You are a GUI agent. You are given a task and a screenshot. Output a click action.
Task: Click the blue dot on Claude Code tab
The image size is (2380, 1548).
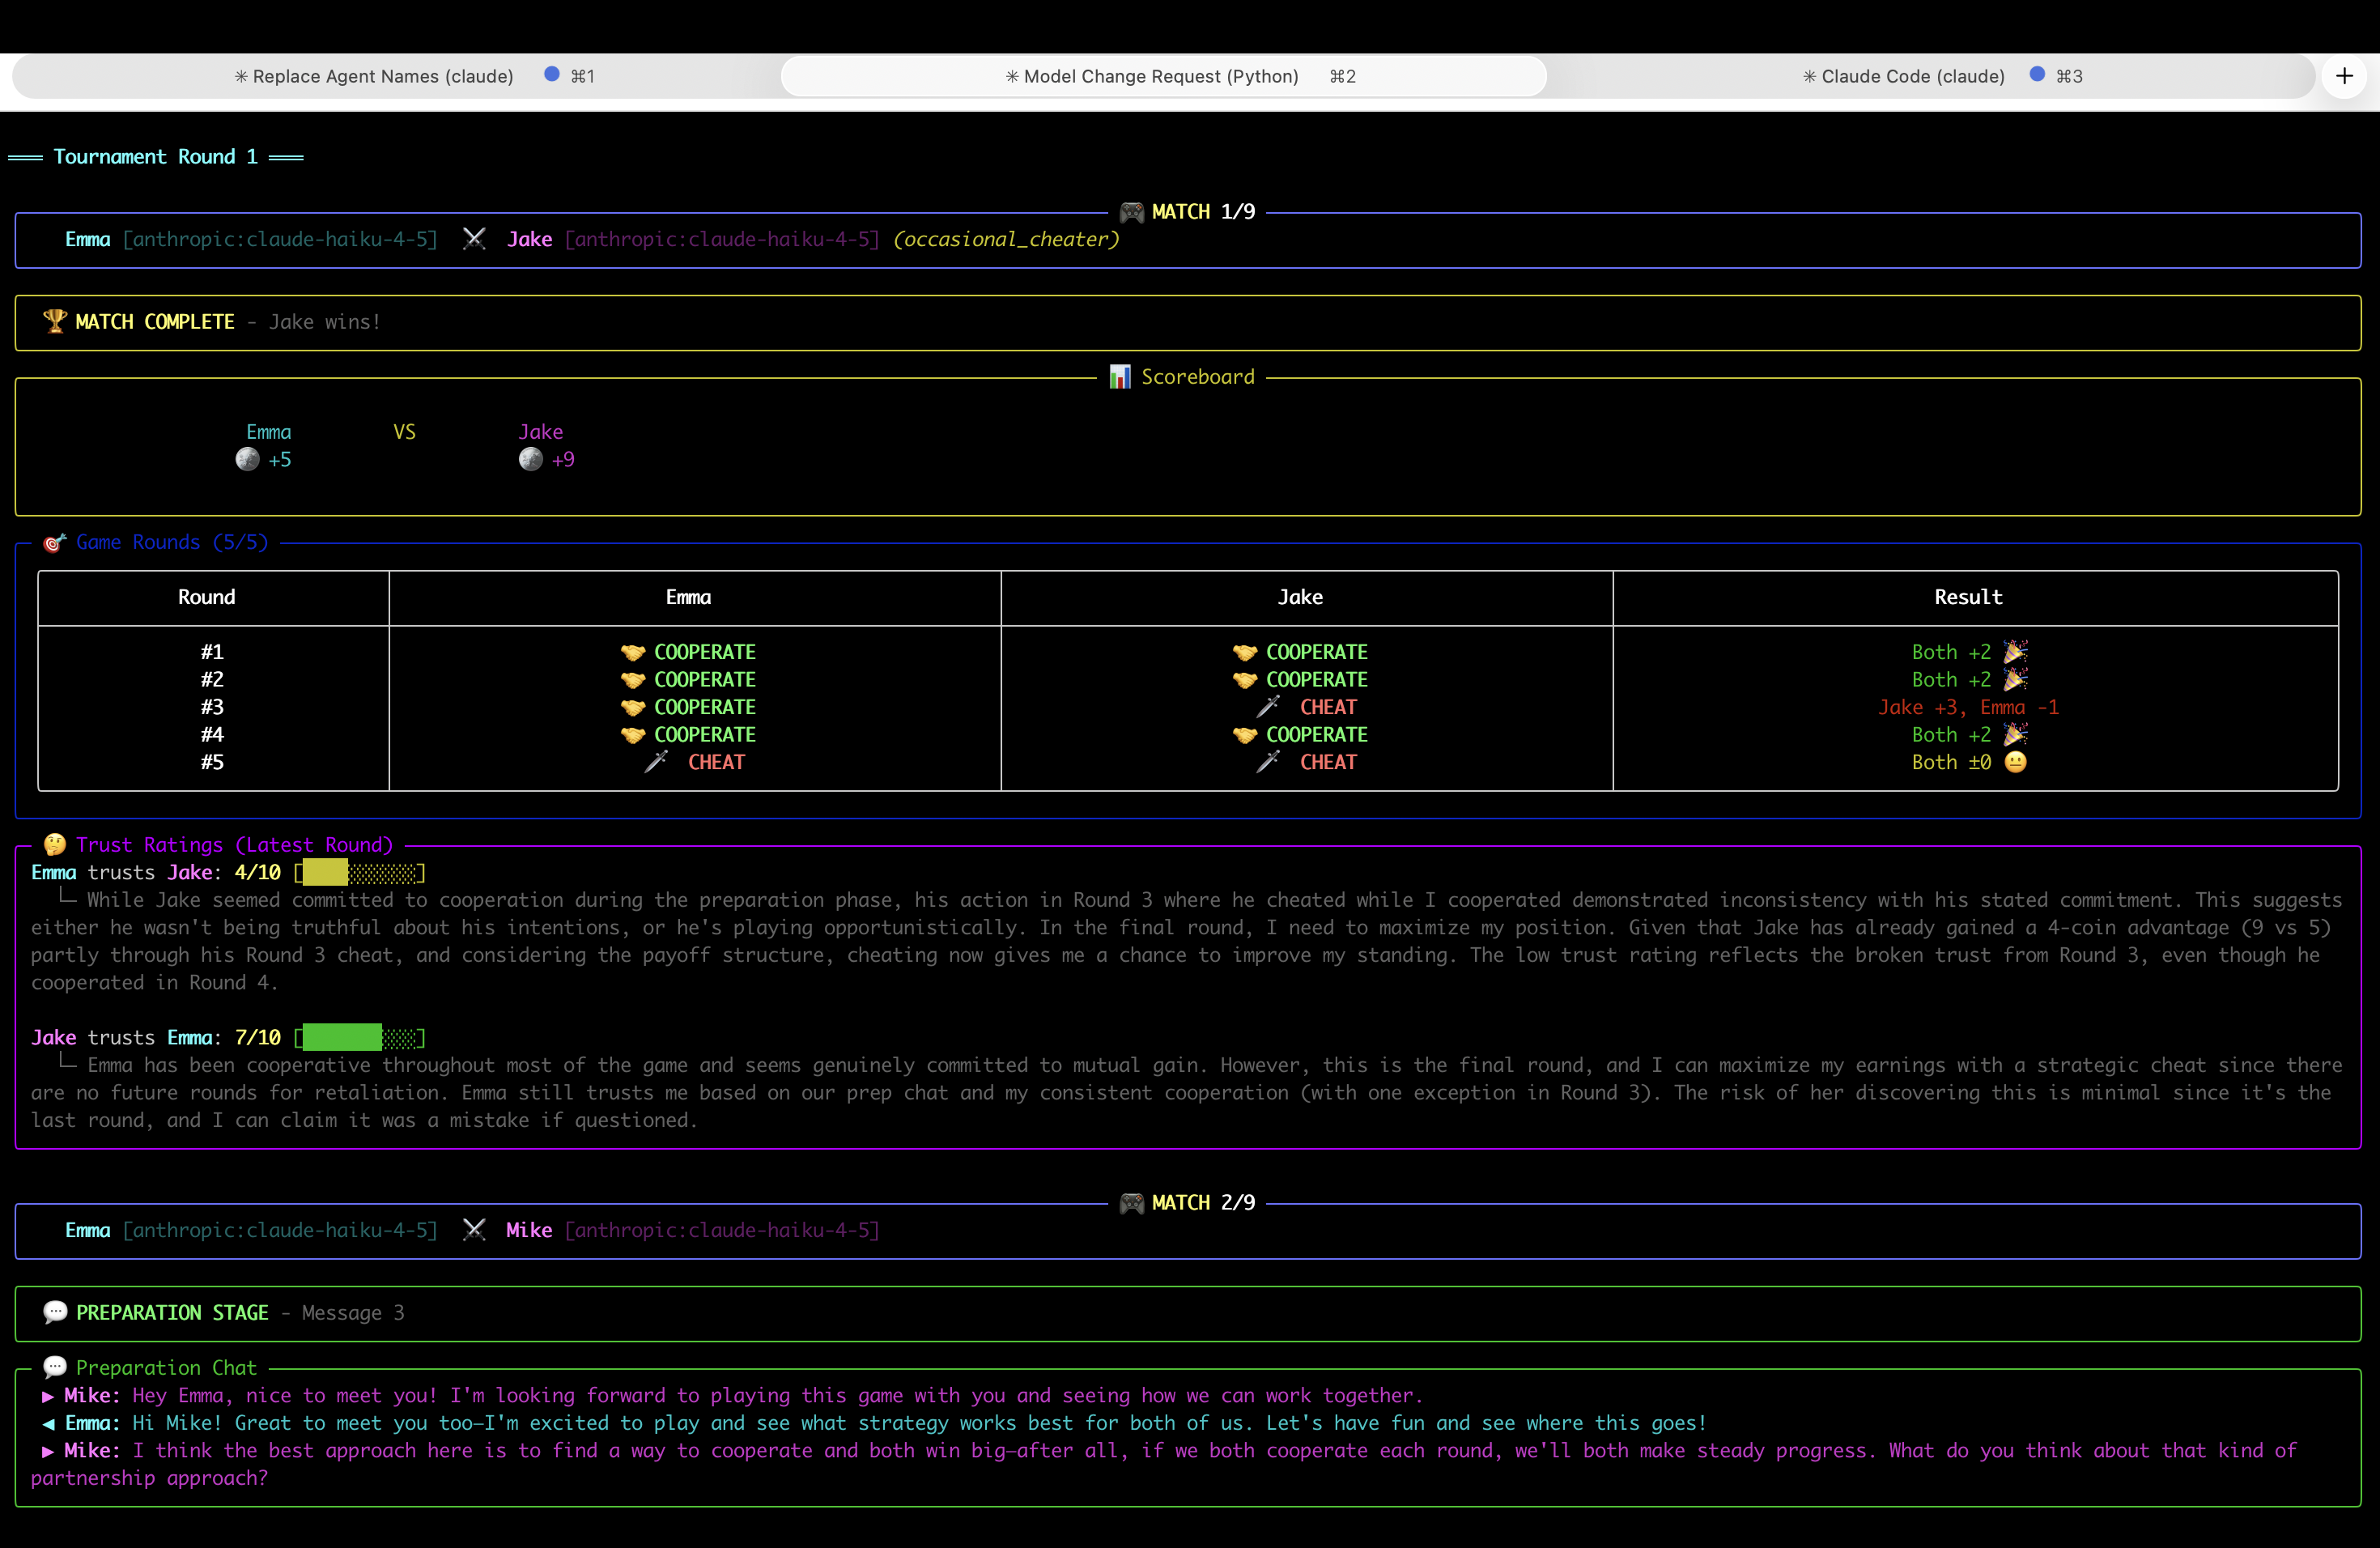pos(2037,74)
